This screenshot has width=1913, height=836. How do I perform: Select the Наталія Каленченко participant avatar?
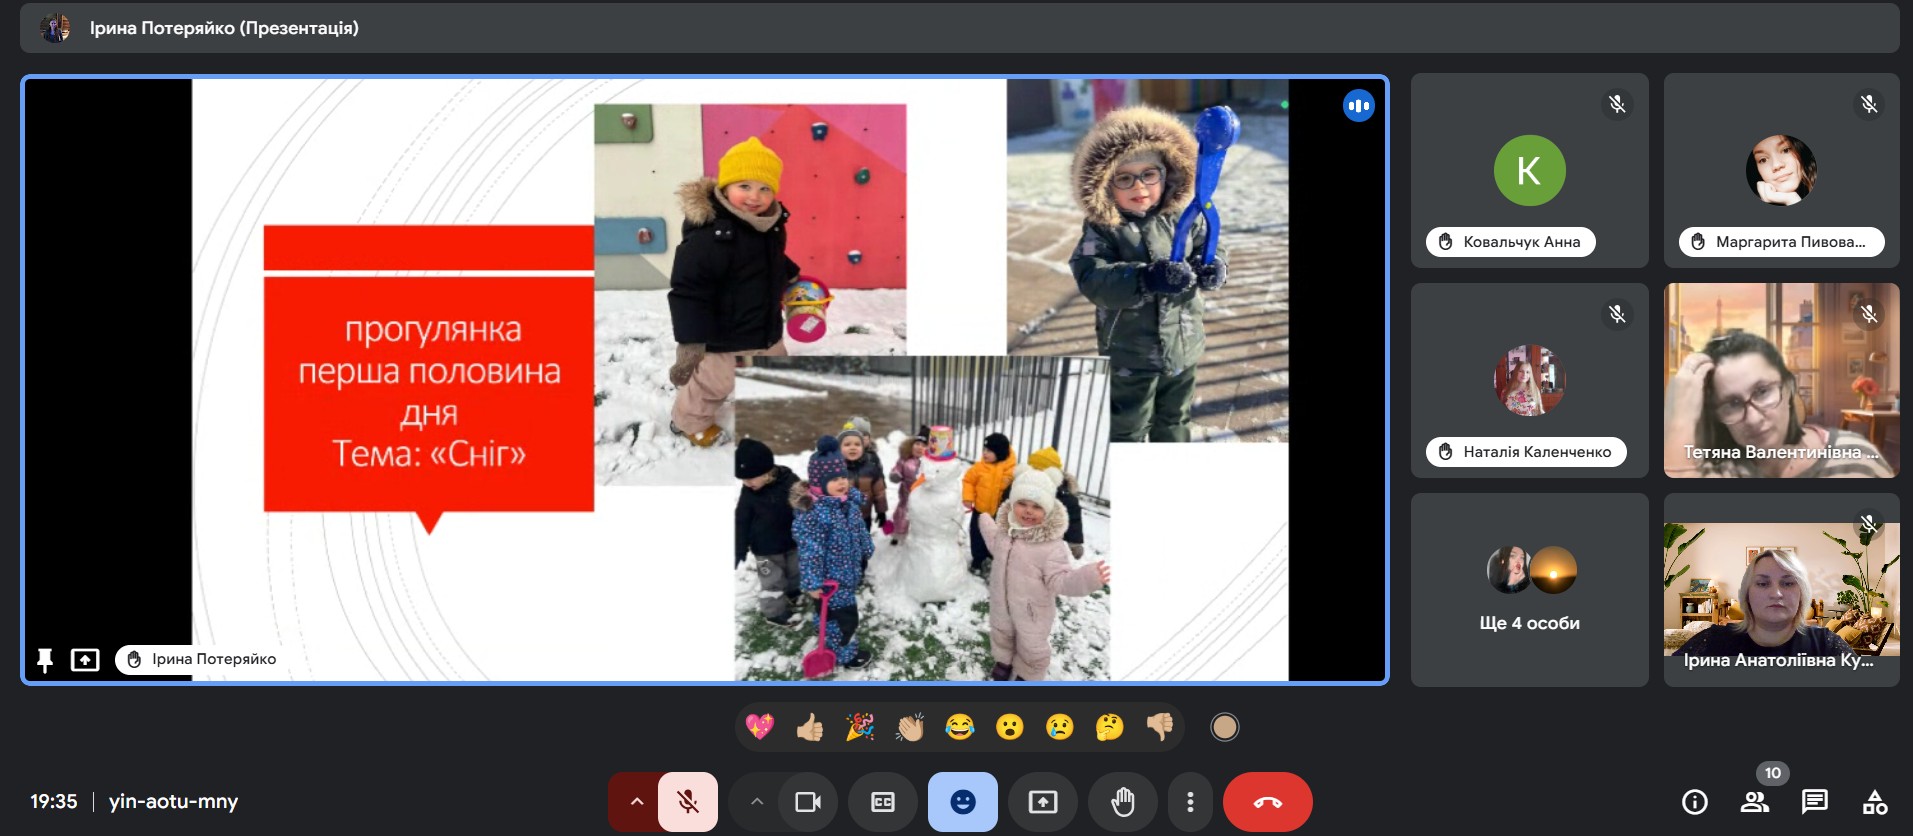[1529, 380]
